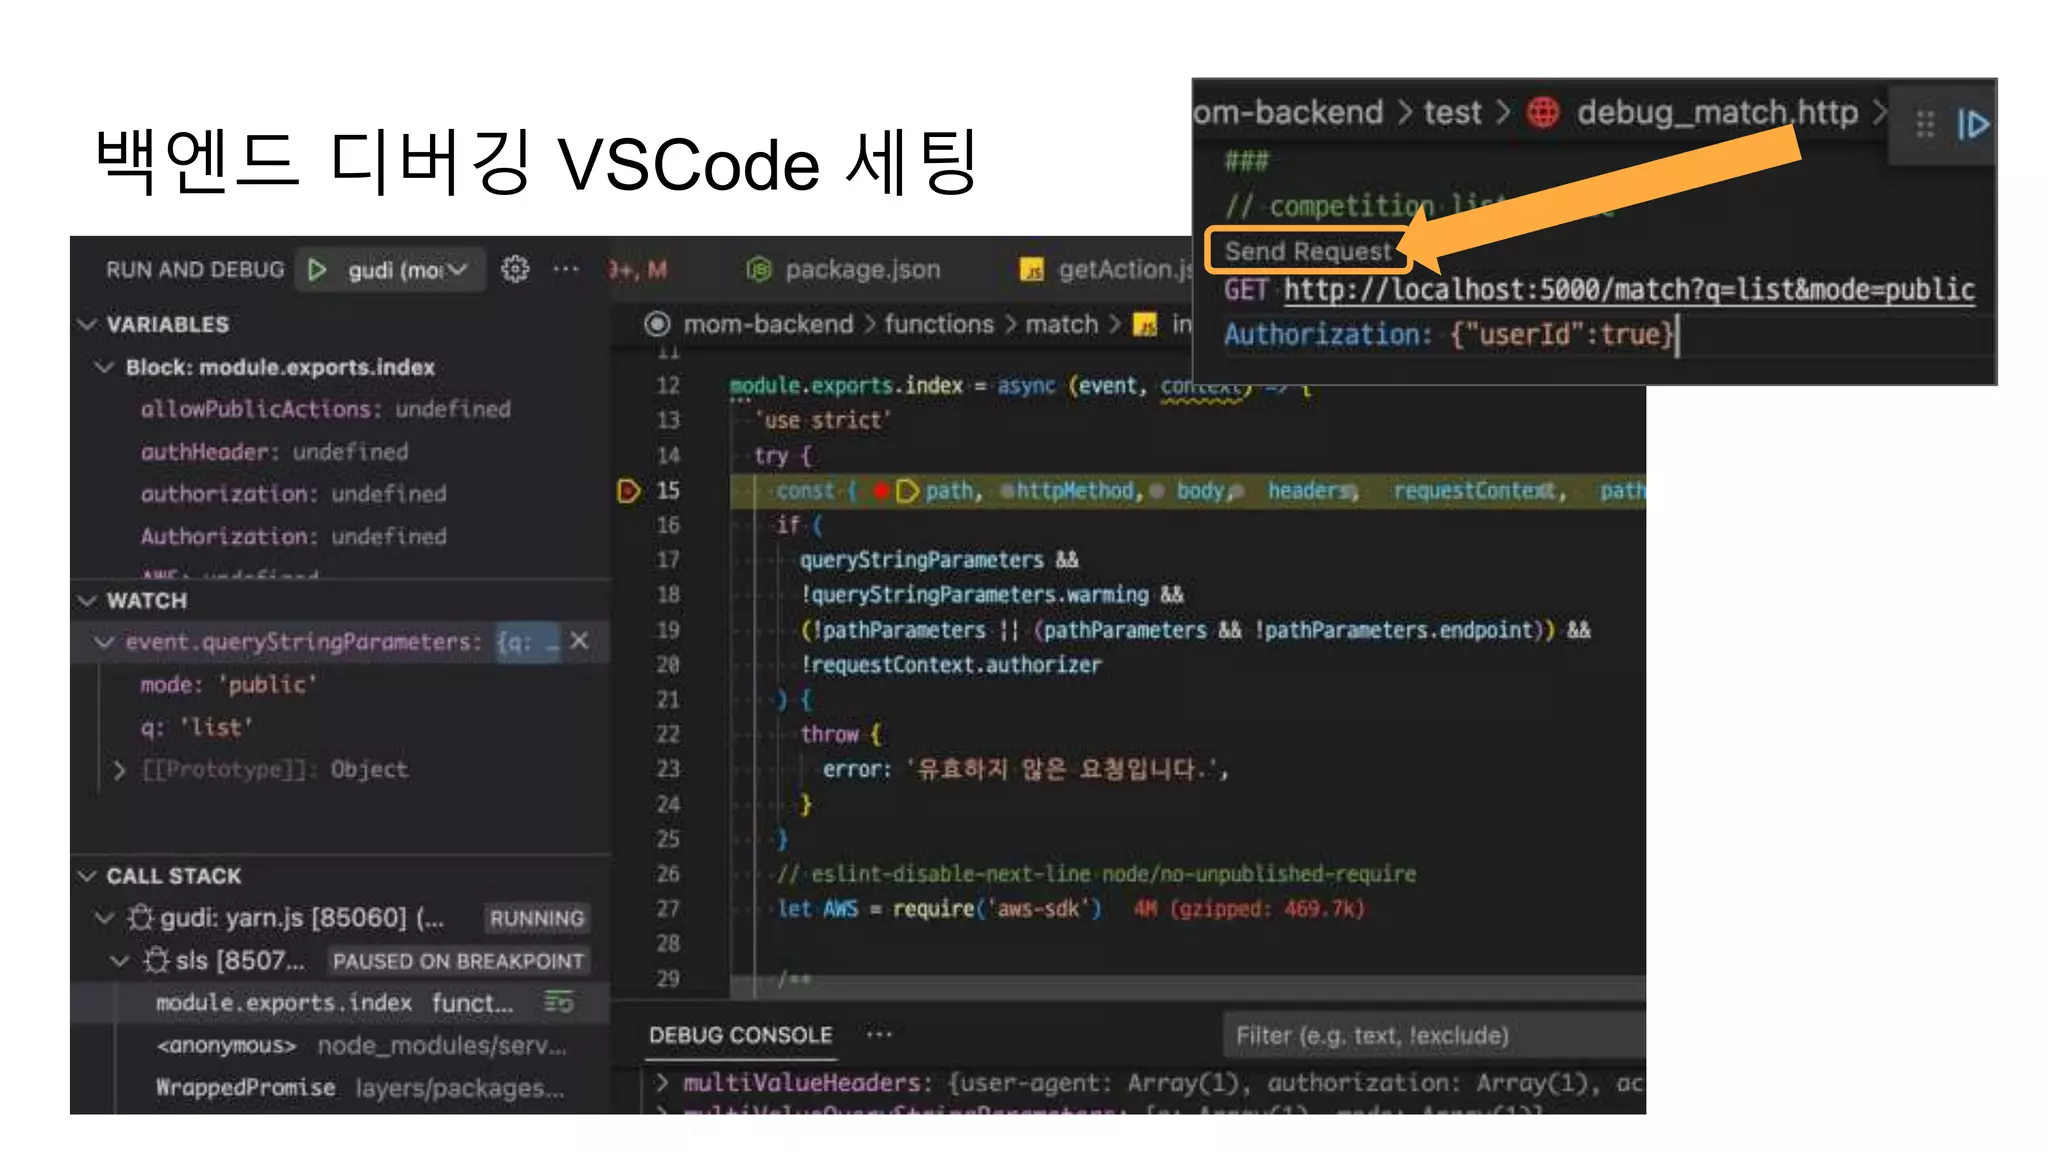Select module.exports.index stack frame

(340, 1003)
